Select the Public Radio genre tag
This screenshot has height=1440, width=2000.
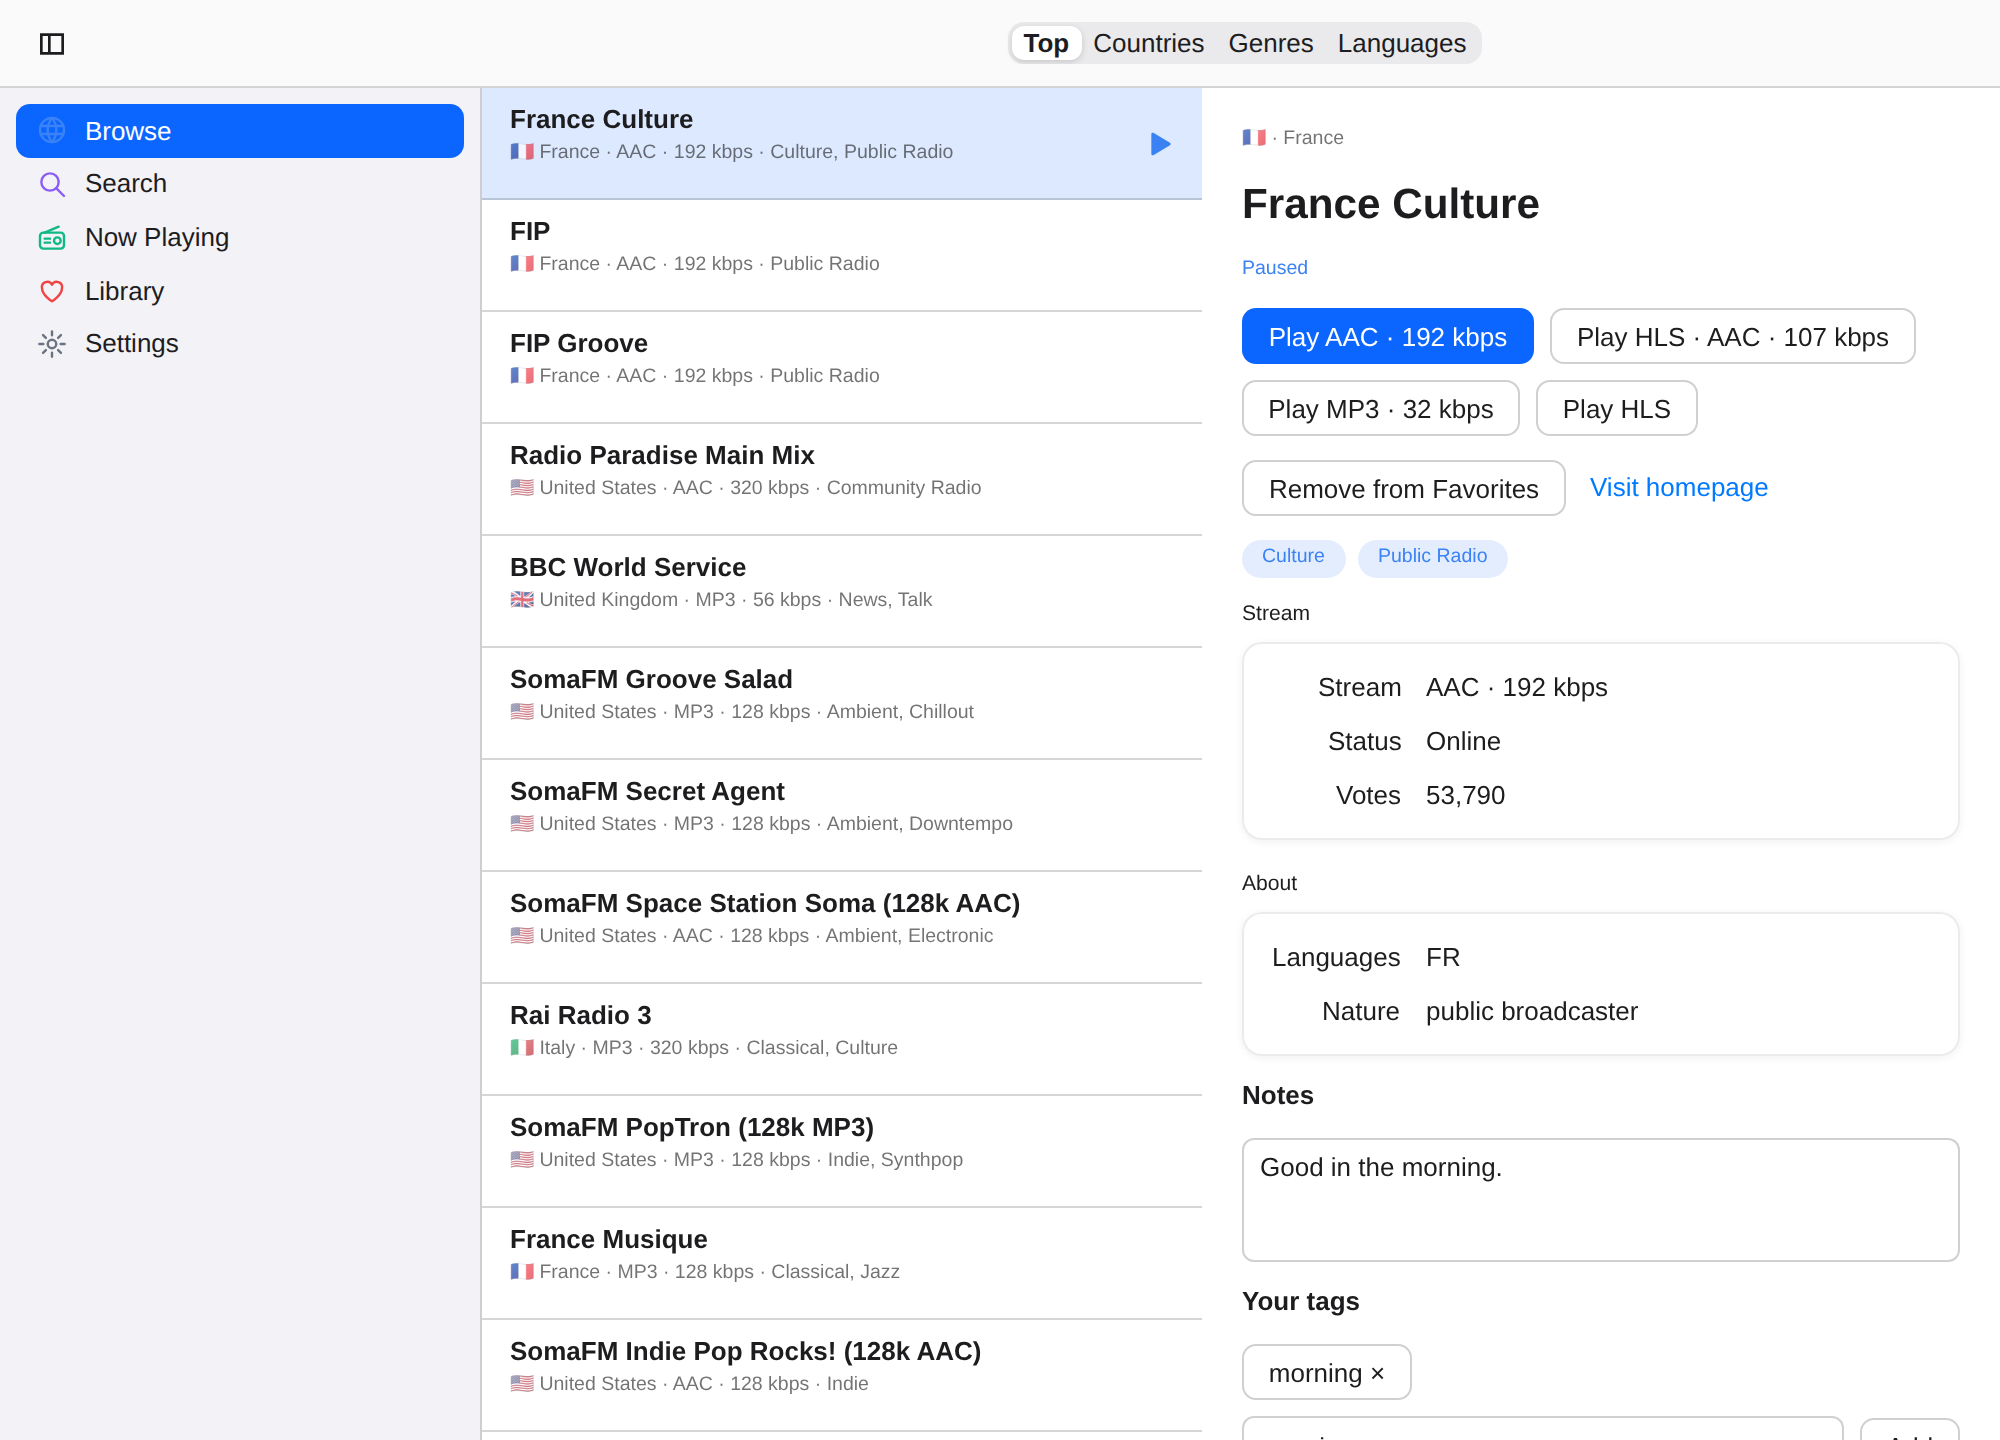1432,557
